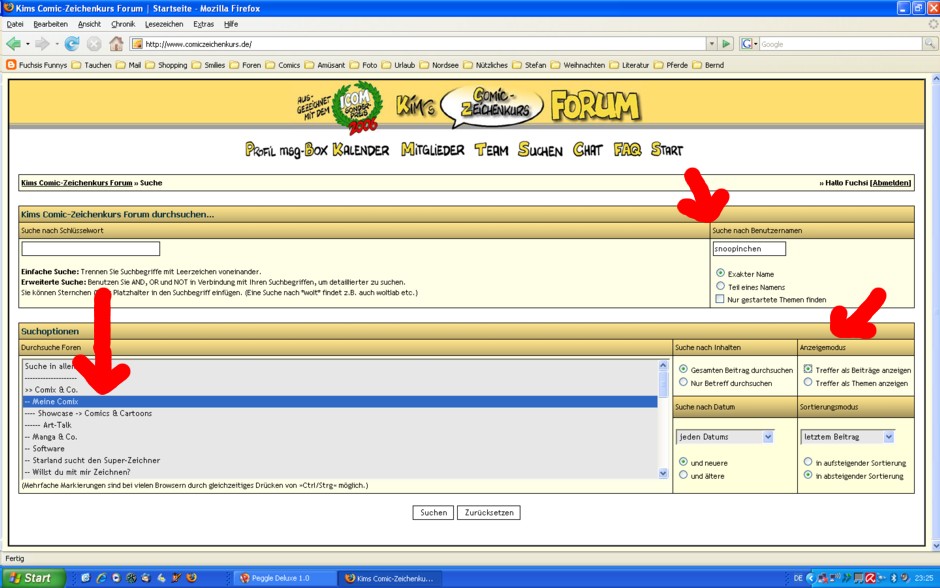Open the Lesezeichen menu
Image resolution: width=940 pixels, height=588 pixels.
164,23
